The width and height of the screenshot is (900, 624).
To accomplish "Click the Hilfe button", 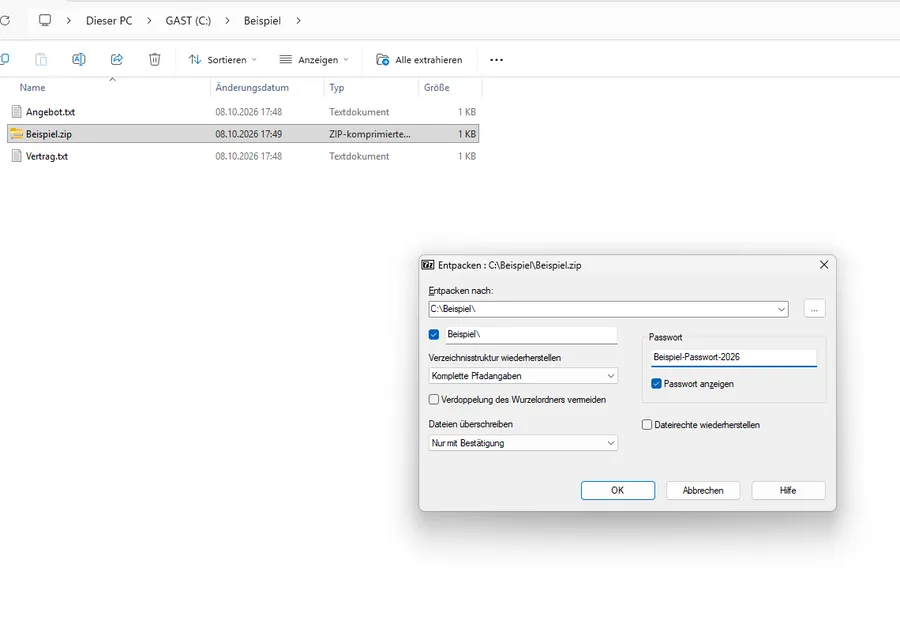I will click(x=788, y=490).
